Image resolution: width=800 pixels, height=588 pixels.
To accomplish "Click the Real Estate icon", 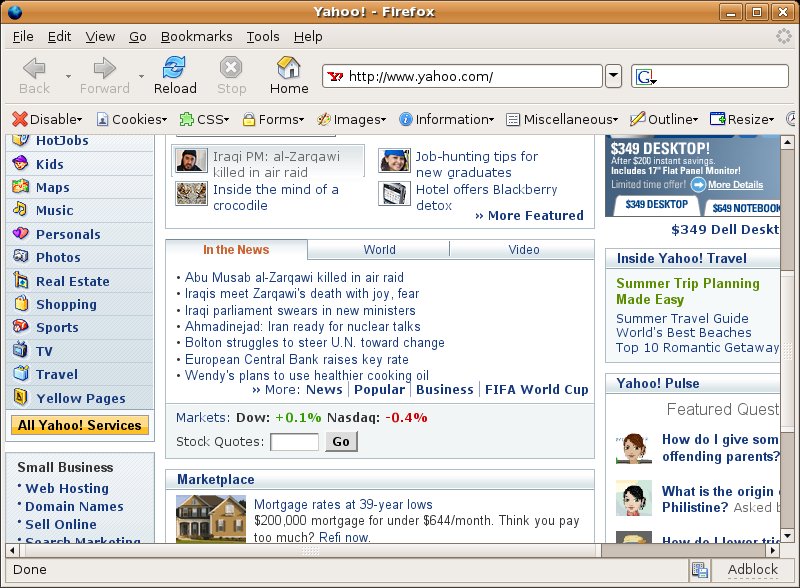I will pos(20,280).
